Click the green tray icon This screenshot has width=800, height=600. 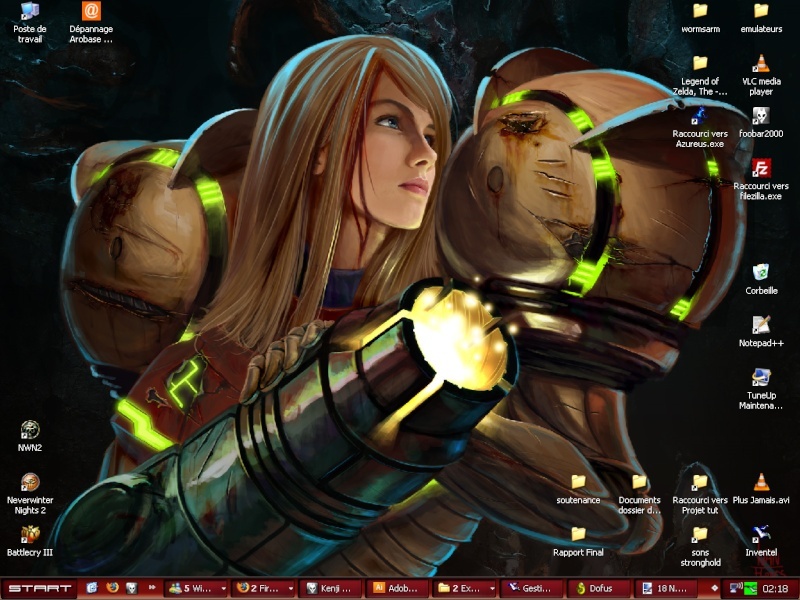[x=750, y=588]
